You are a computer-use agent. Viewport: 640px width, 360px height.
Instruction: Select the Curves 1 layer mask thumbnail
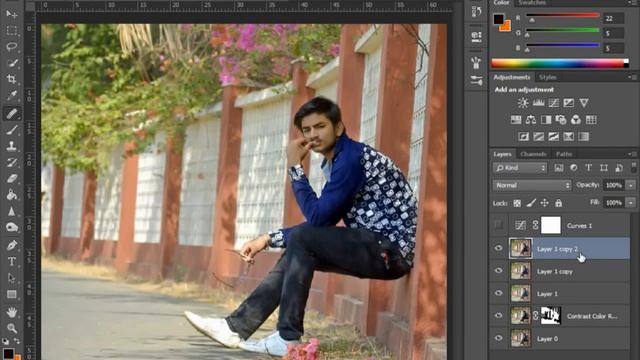click(x=551, y=225)
